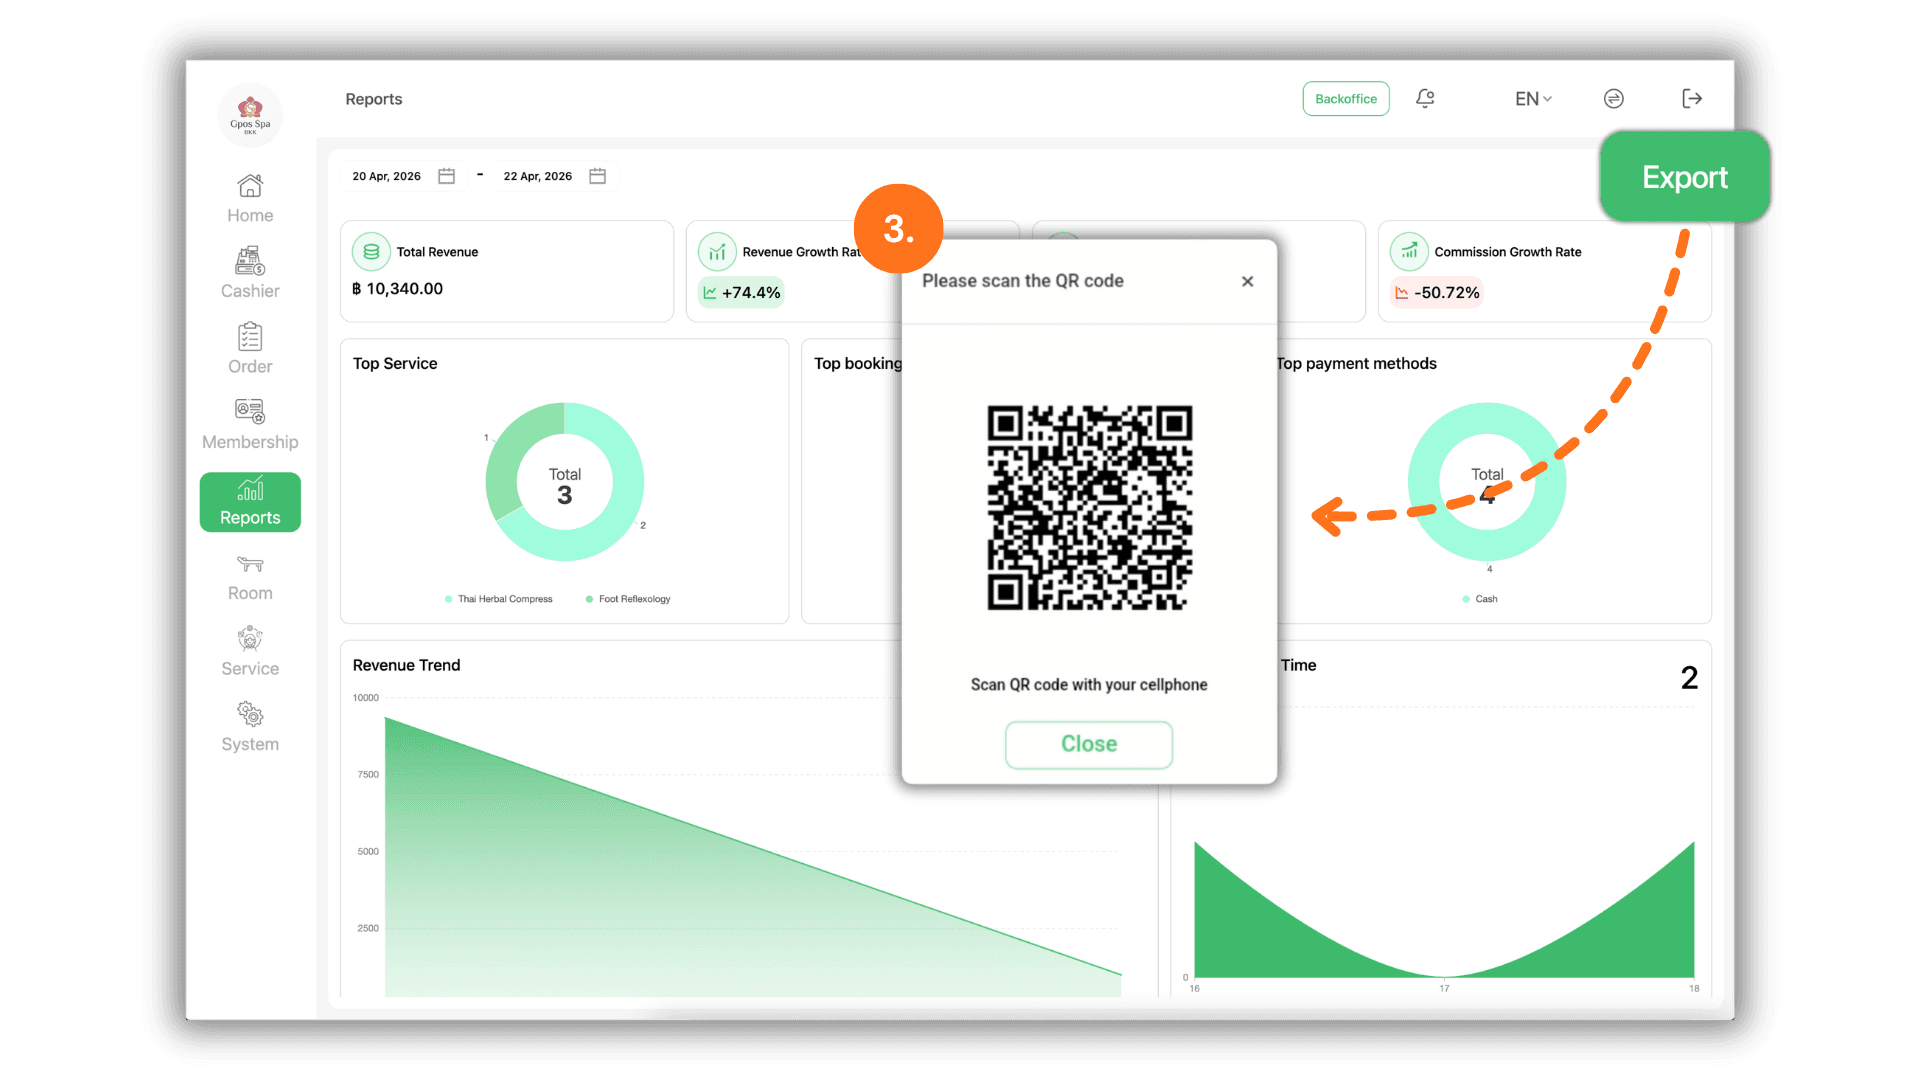Open the notifications bell
The height and width of the screenshot is (1080, 1920).
coord(1425,98)
